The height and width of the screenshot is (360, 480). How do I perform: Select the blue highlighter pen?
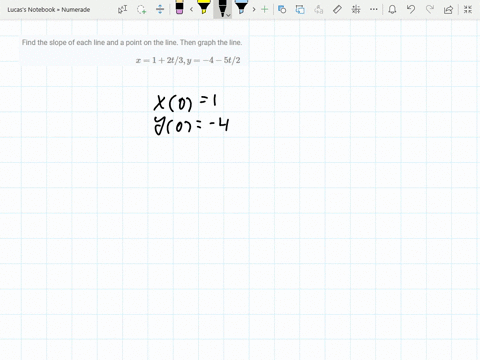pos(241,7)
